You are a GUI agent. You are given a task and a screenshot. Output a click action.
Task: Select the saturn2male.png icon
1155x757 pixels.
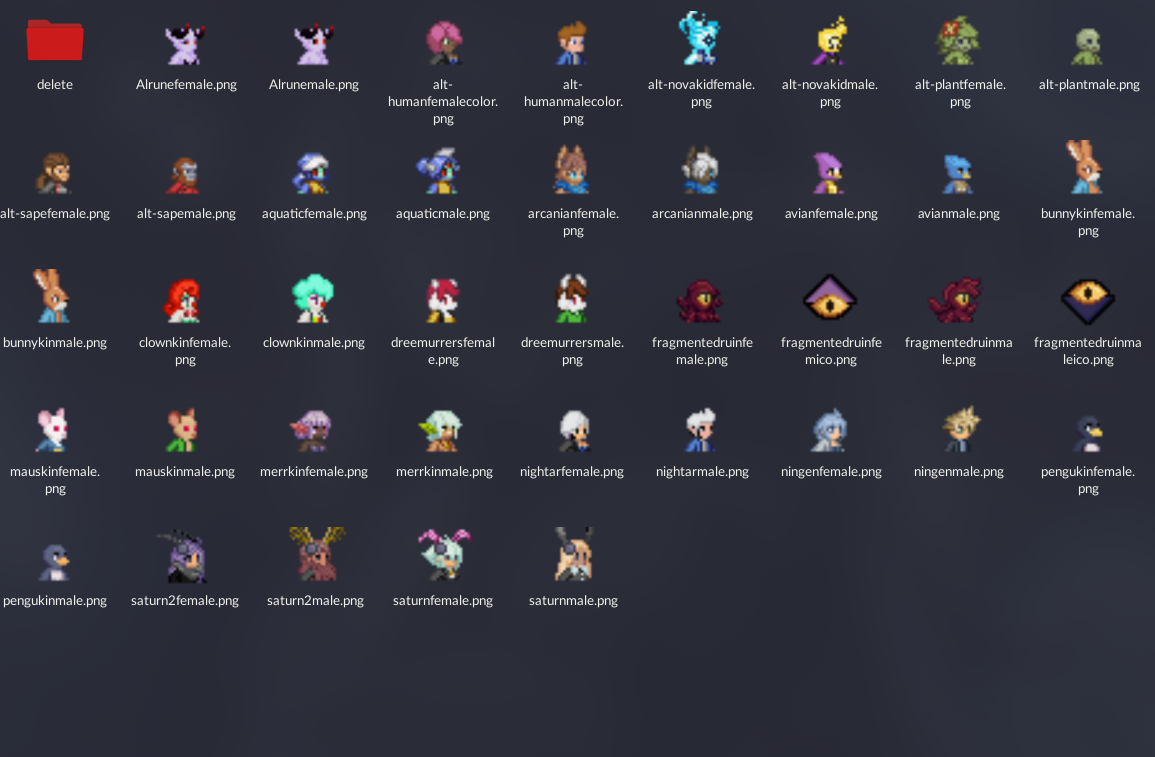[317, 554]
